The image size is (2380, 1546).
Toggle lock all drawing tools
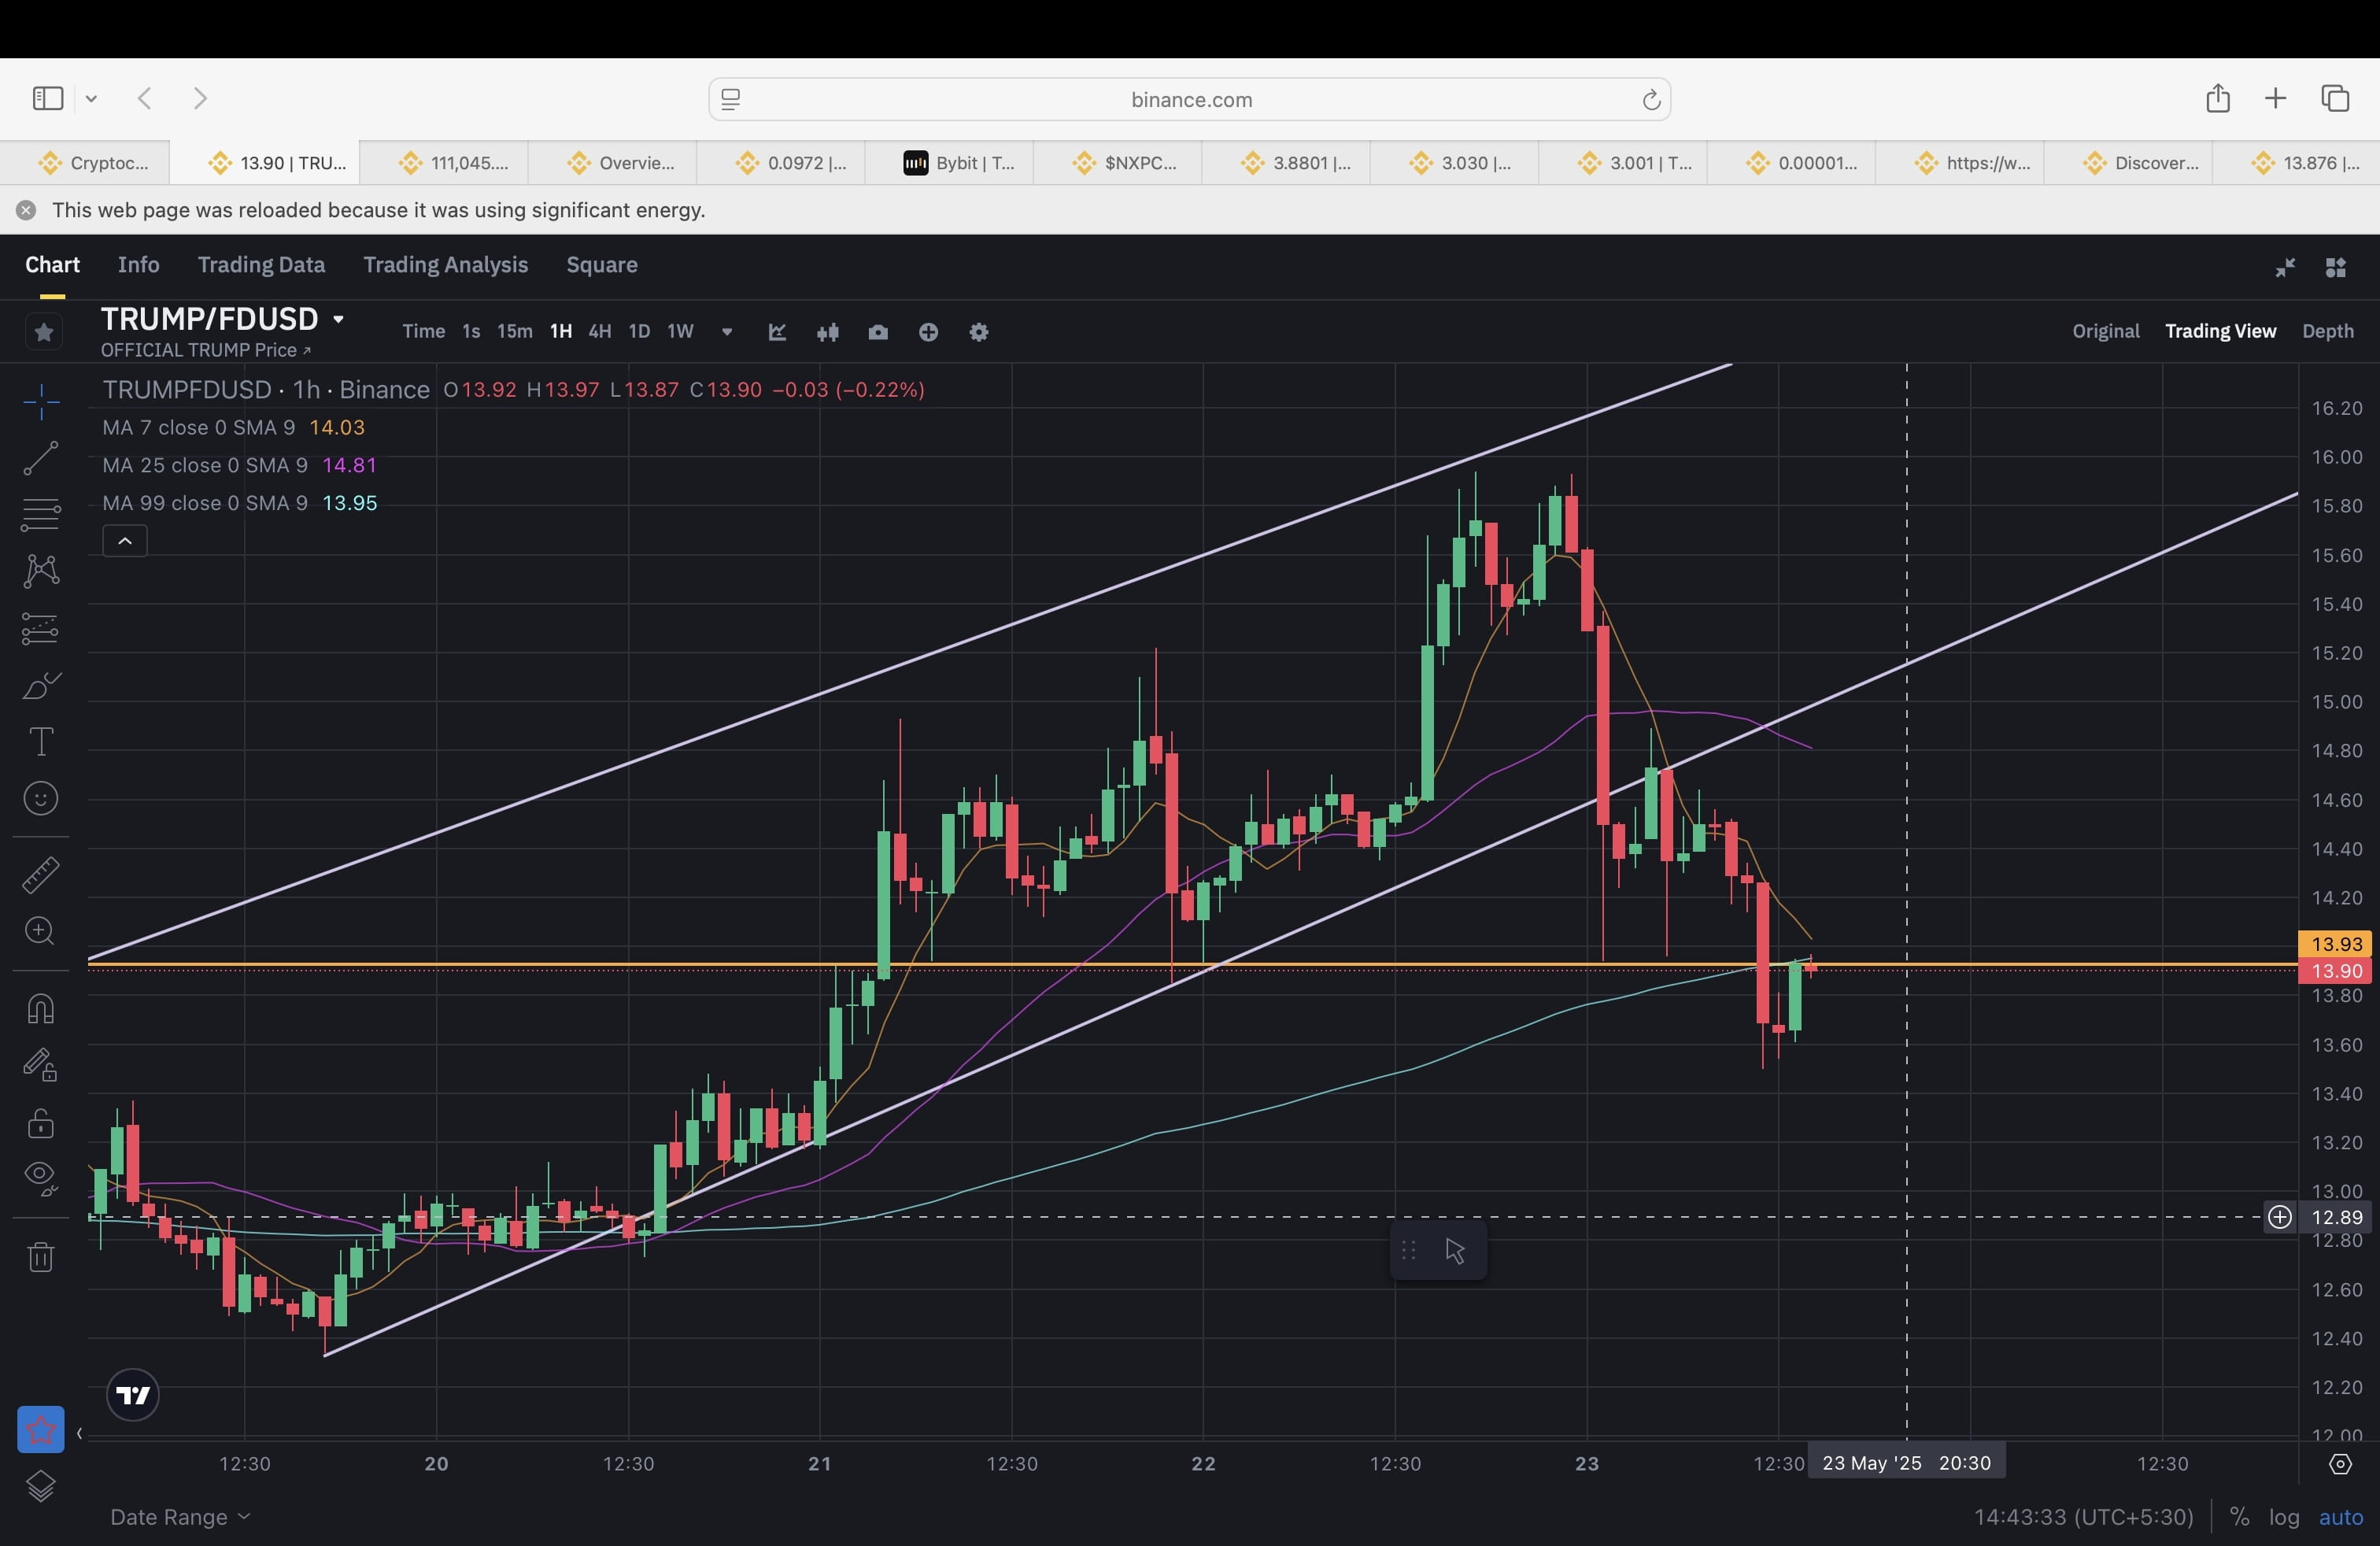[x=41, y=1123]
